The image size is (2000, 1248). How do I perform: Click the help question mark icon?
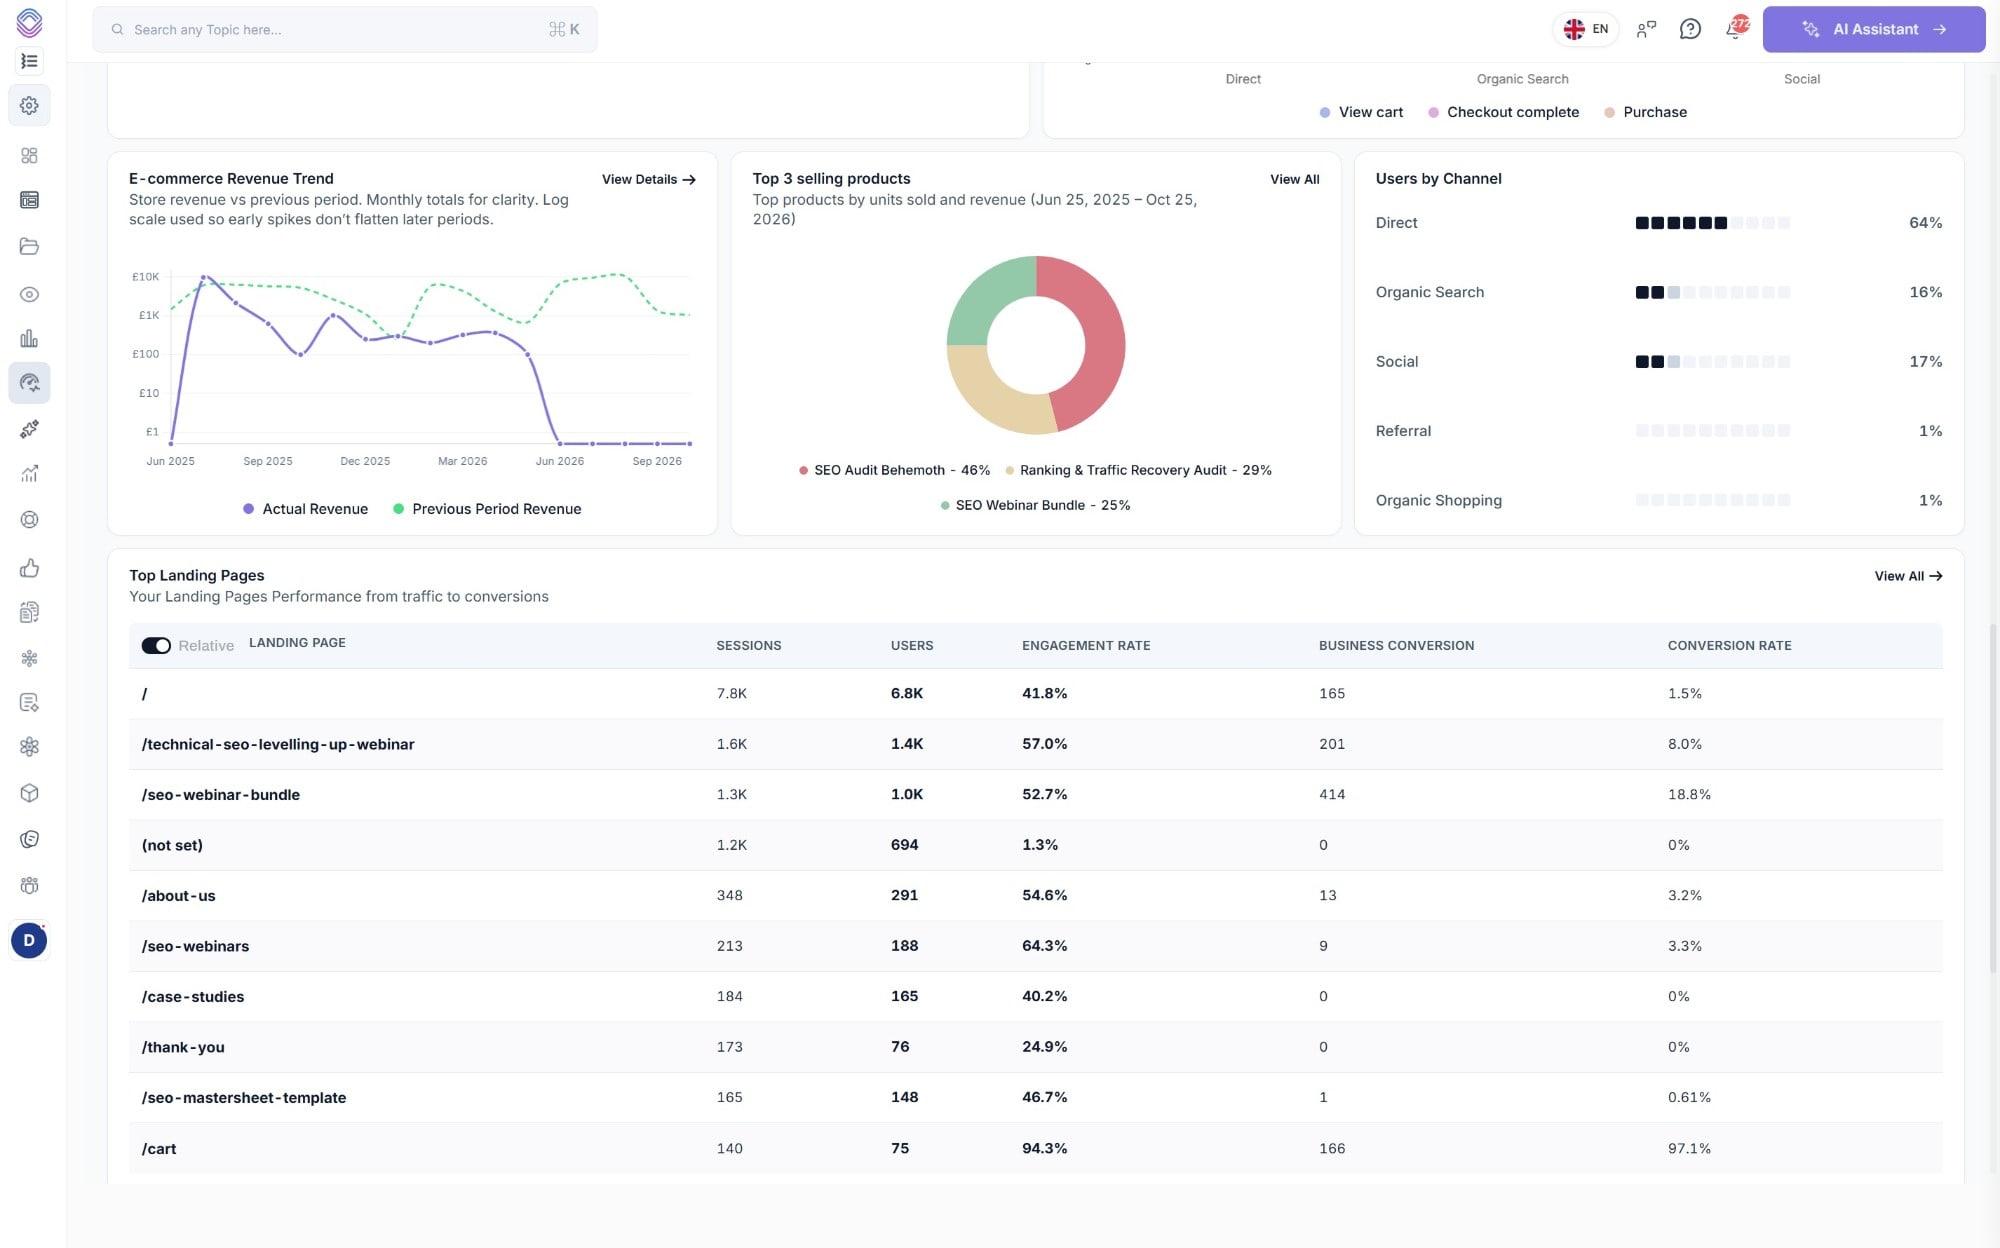tap(1690, 29)
